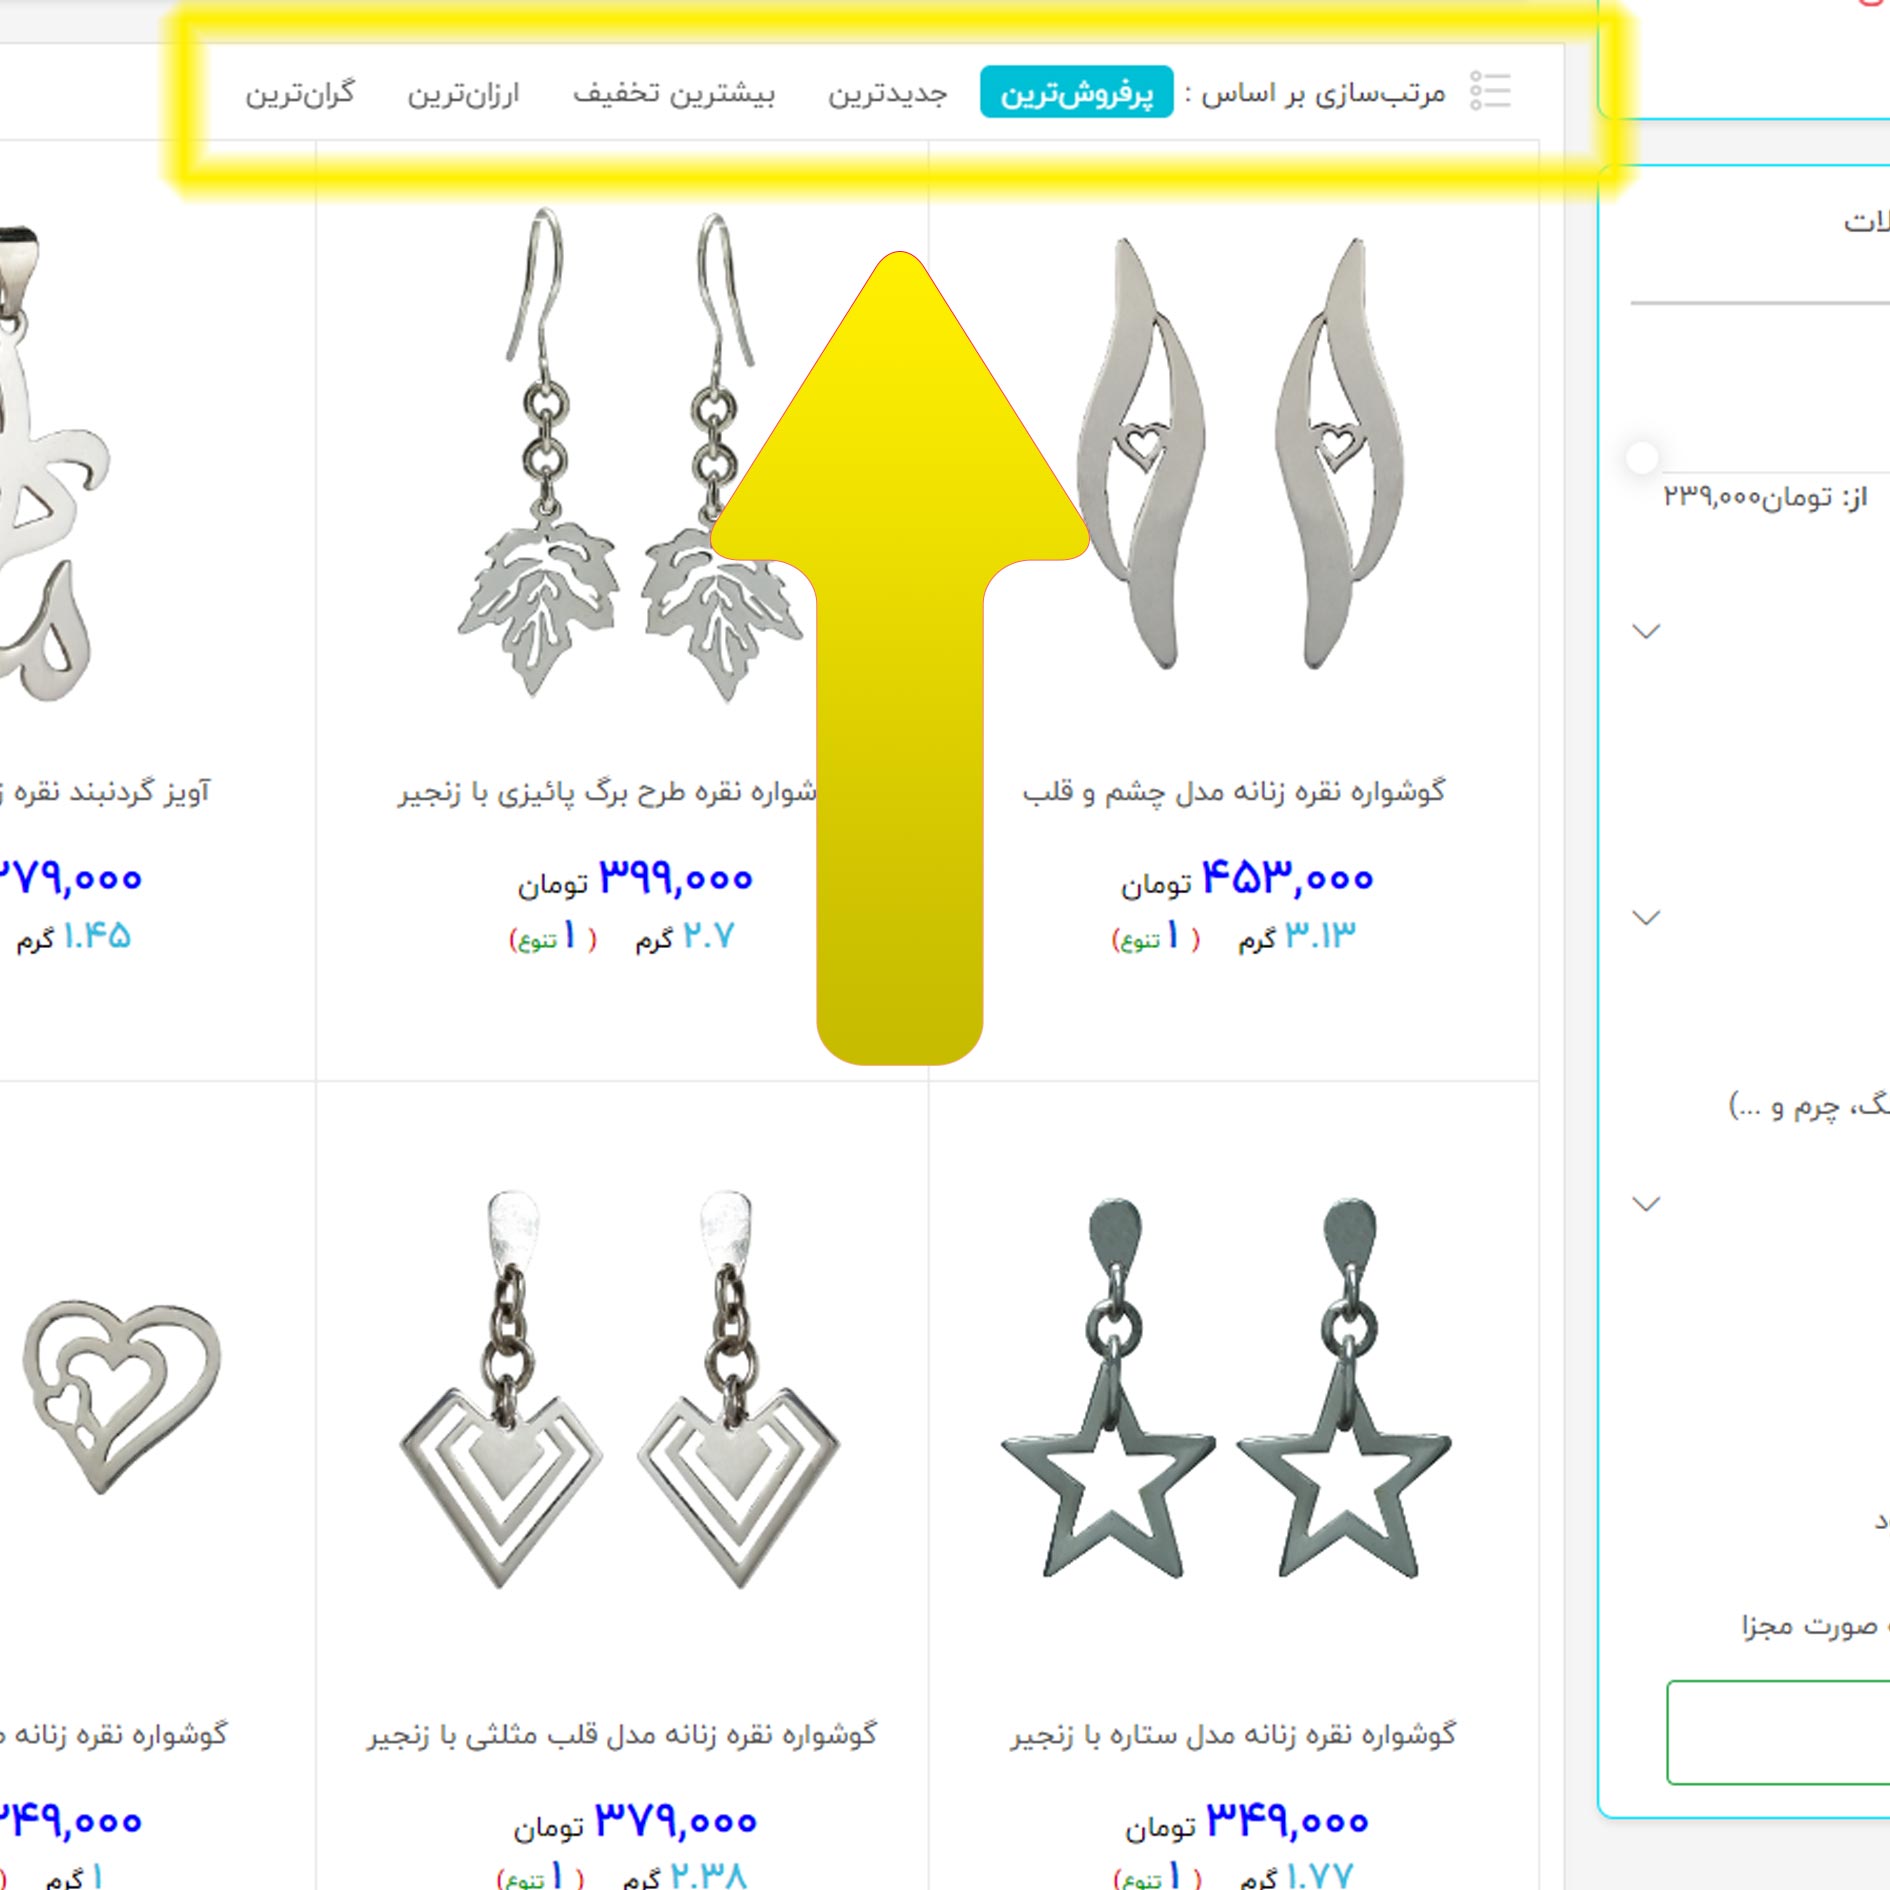This screenshot has width=1890, height=1890.
Task: Open گوشواره نقره زنانه مدل قلب مثلثی link
Action: point(622,1734)
